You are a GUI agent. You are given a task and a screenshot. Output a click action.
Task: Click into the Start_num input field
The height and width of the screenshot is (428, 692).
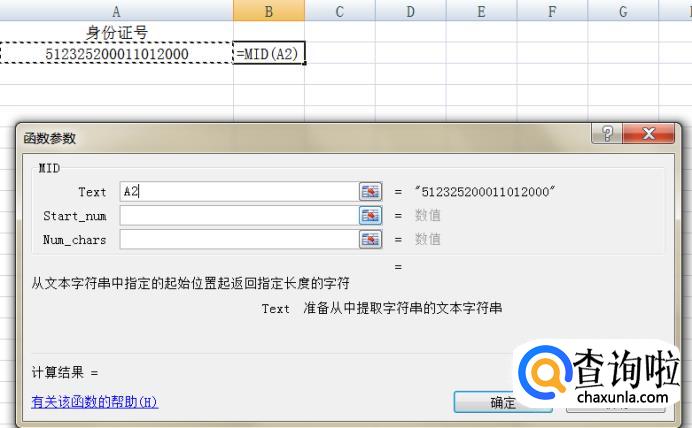[238, 215]
